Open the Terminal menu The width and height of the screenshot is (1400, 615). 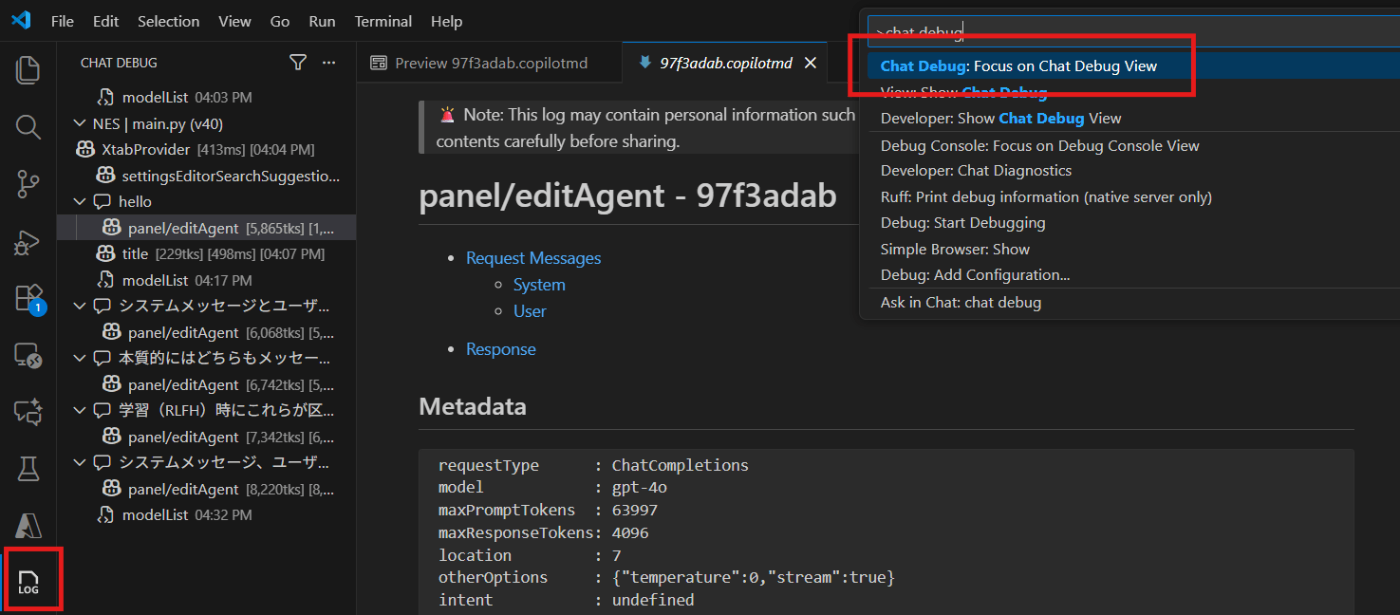click(383, 21)
